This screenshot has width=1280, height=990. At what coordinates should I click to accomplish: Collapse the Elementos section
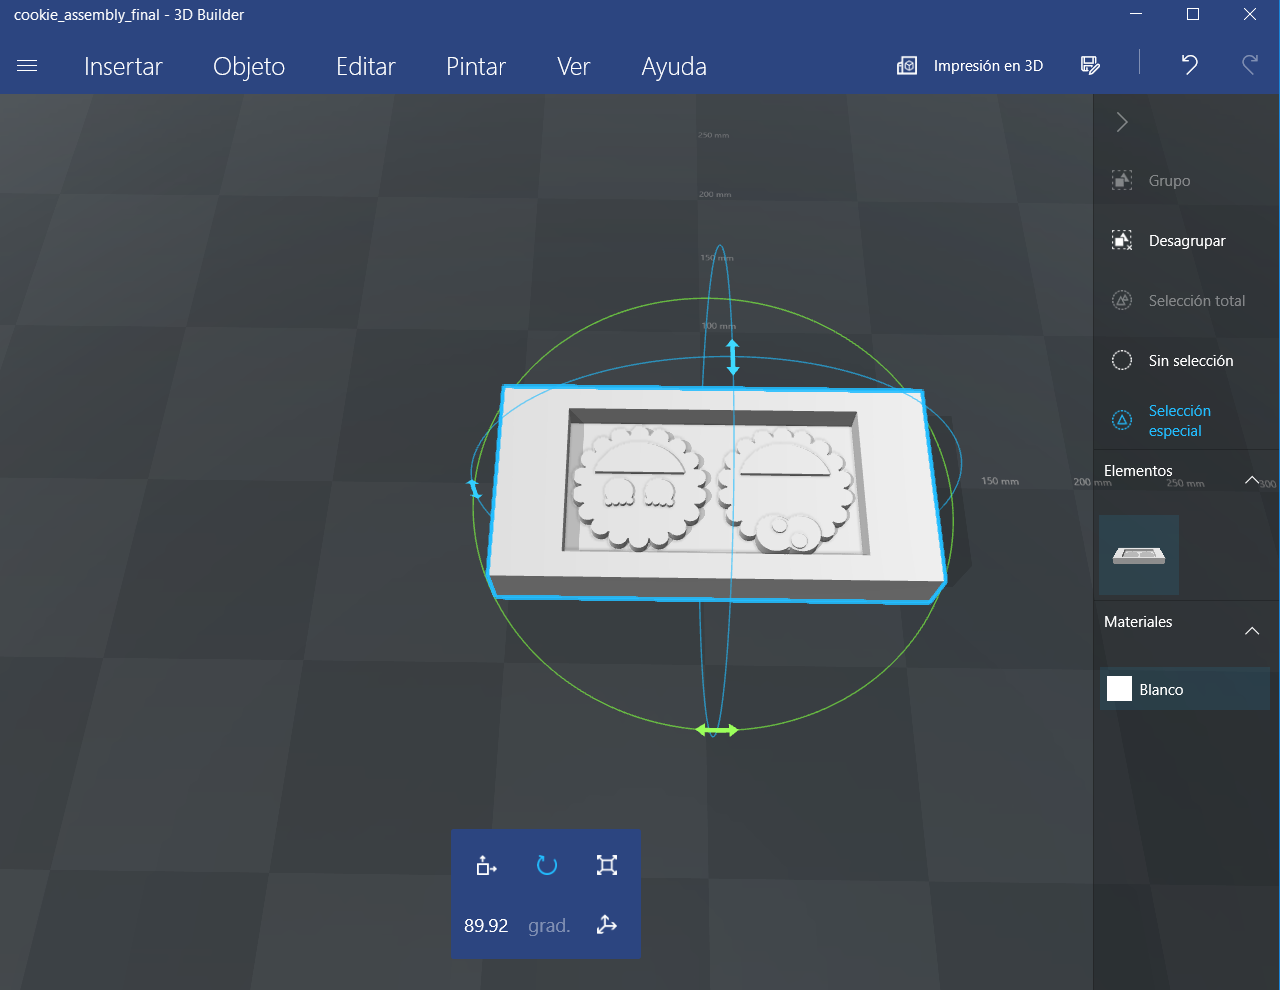coord(1252,480)
